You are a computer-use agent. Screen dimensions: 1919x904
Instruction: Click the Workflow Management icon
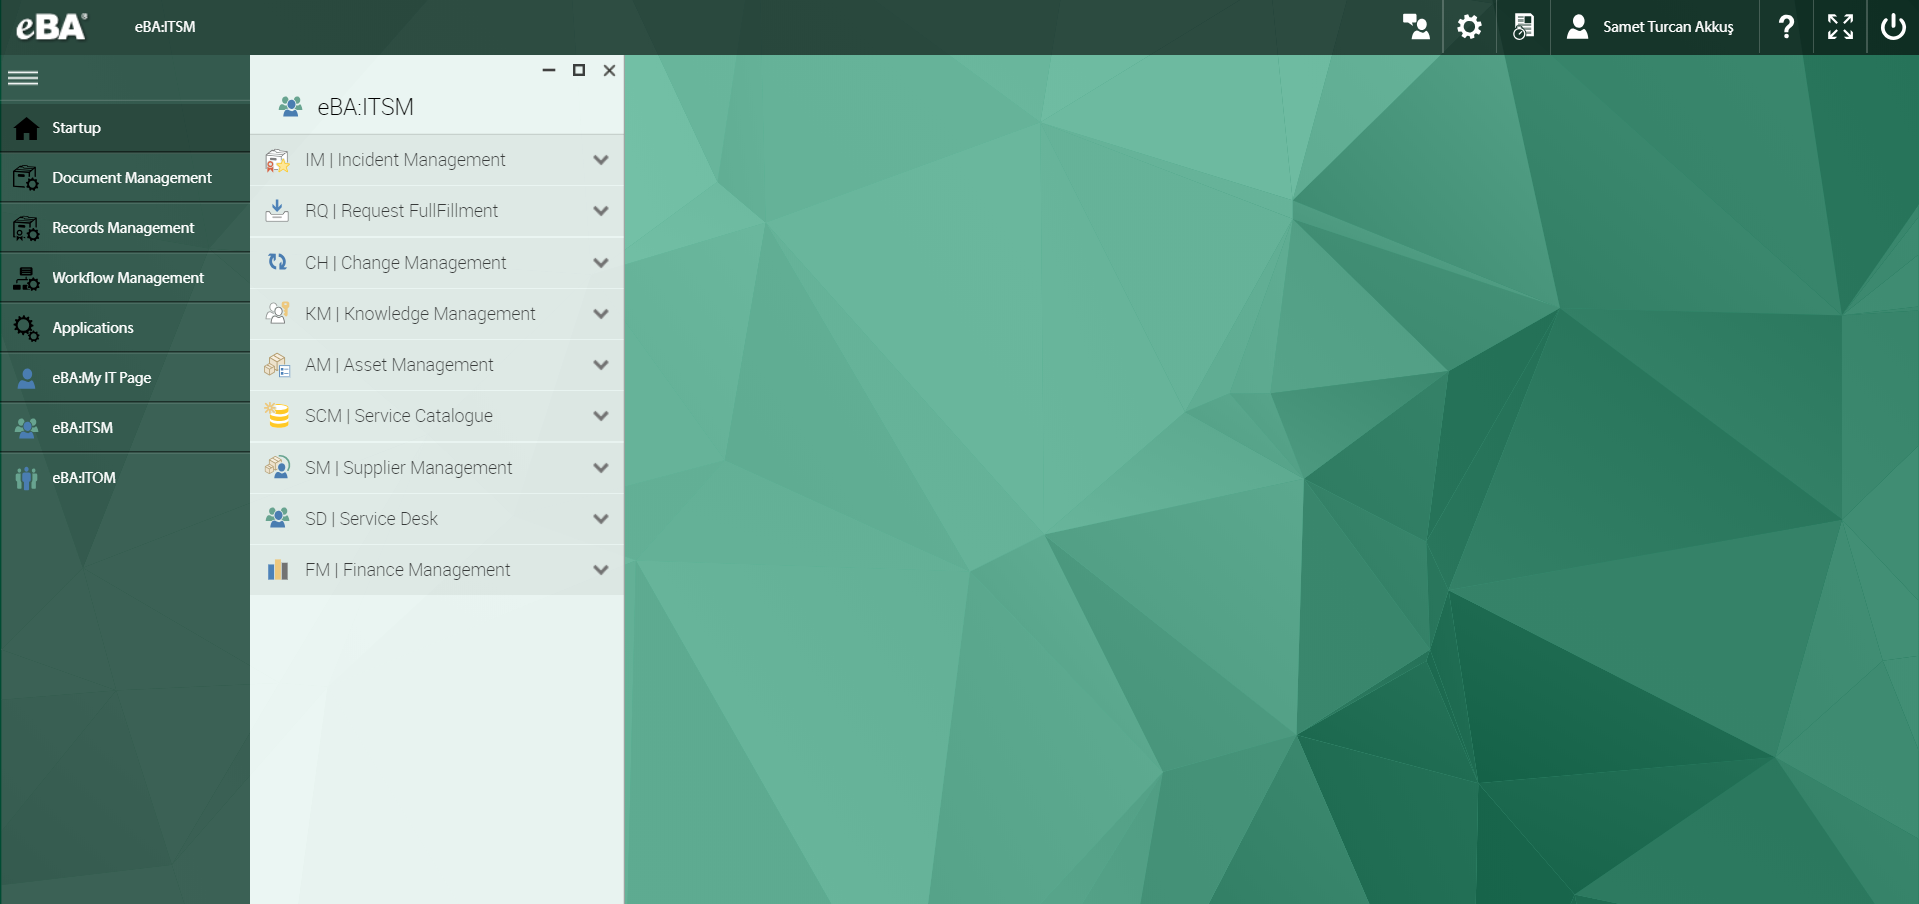27,278
